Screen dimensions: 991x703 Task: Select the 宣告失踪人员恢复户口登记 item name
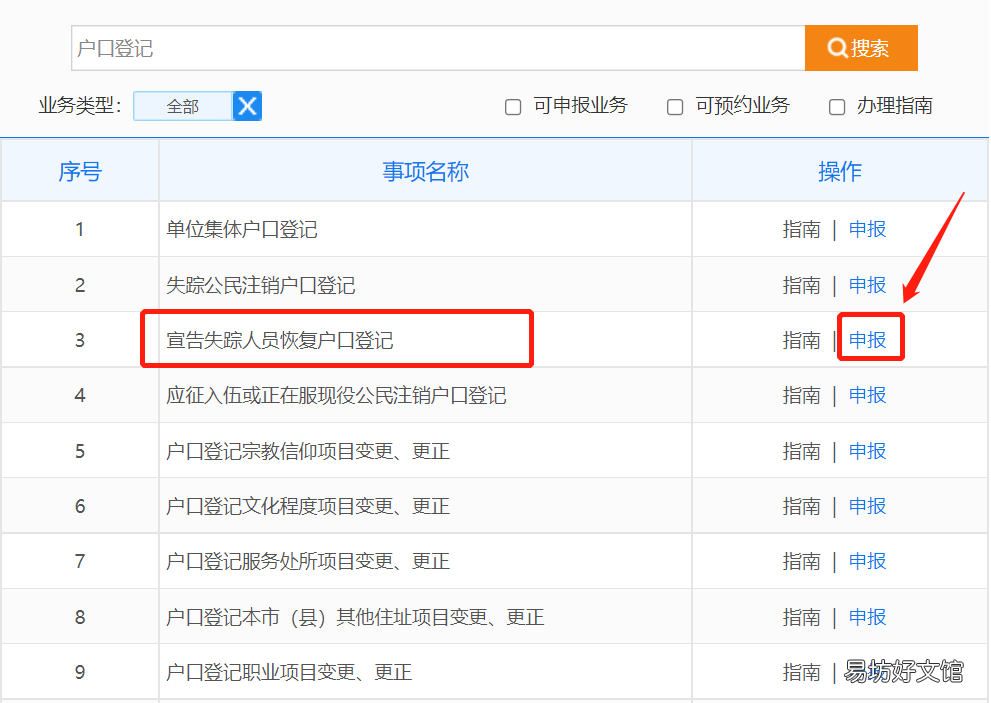(279, 340)
